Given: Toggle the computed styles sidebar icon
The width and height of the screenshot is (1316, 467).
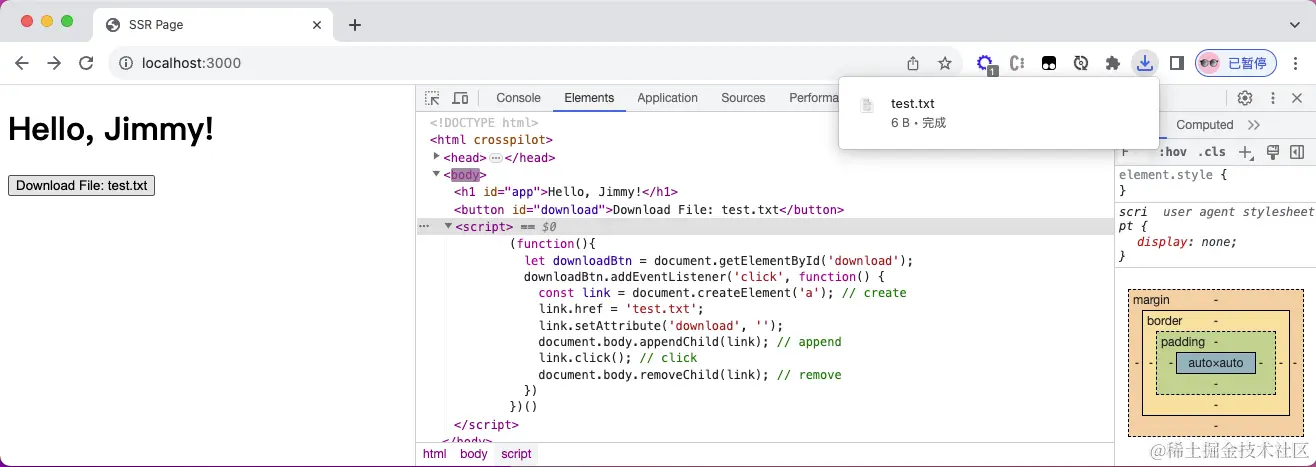Looking at the screenshot, I should coord(1297,152).
